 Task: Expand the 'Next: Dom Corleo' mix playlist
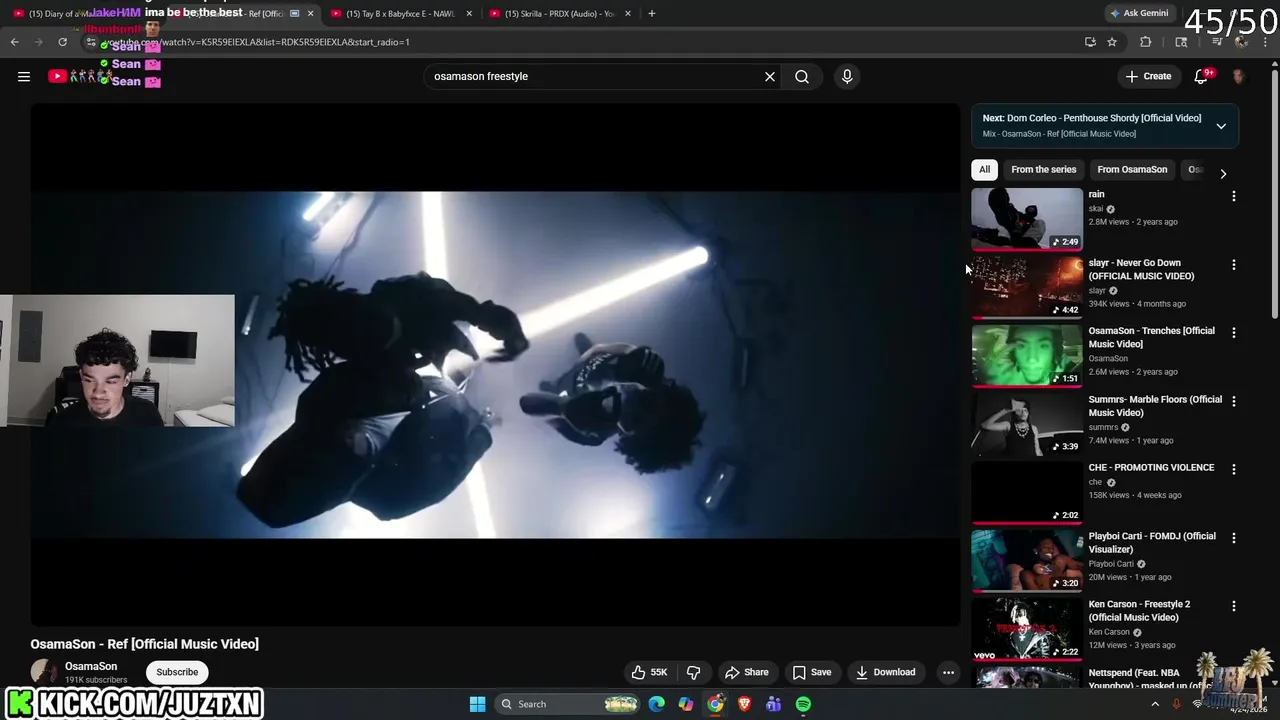point(1221,126)
